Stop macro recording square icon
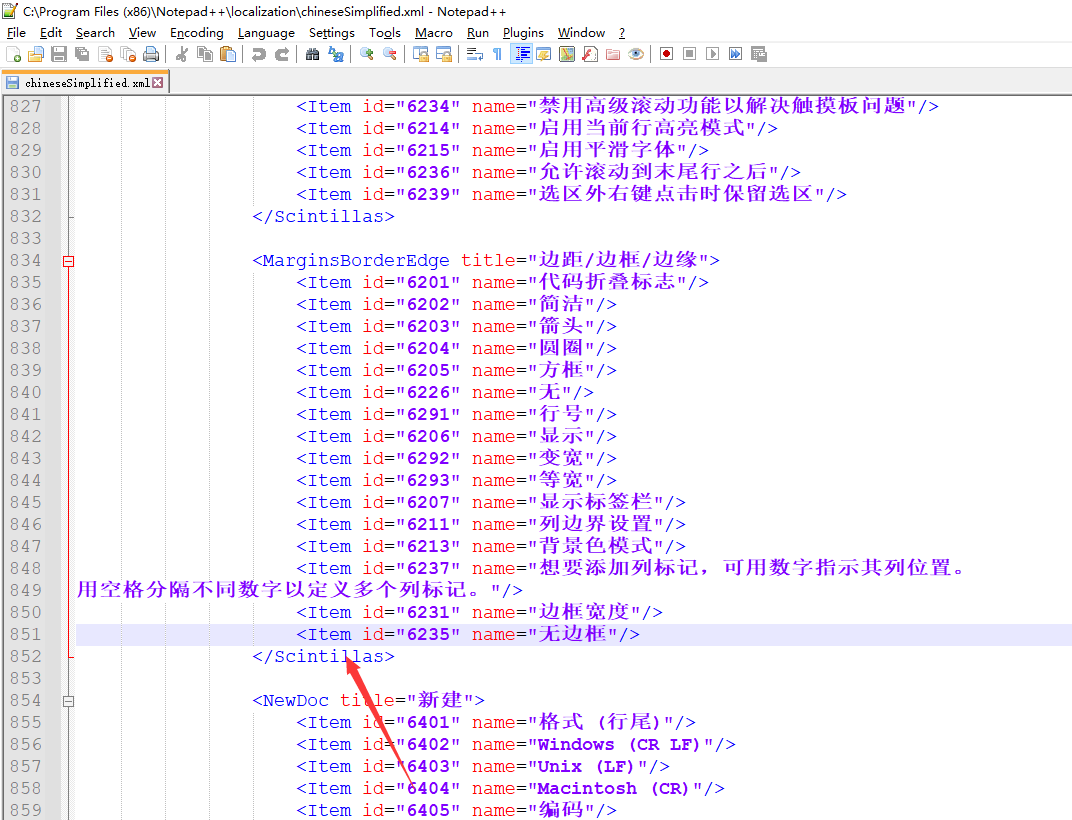This screenshot has height=820, width=1072. 690,54
